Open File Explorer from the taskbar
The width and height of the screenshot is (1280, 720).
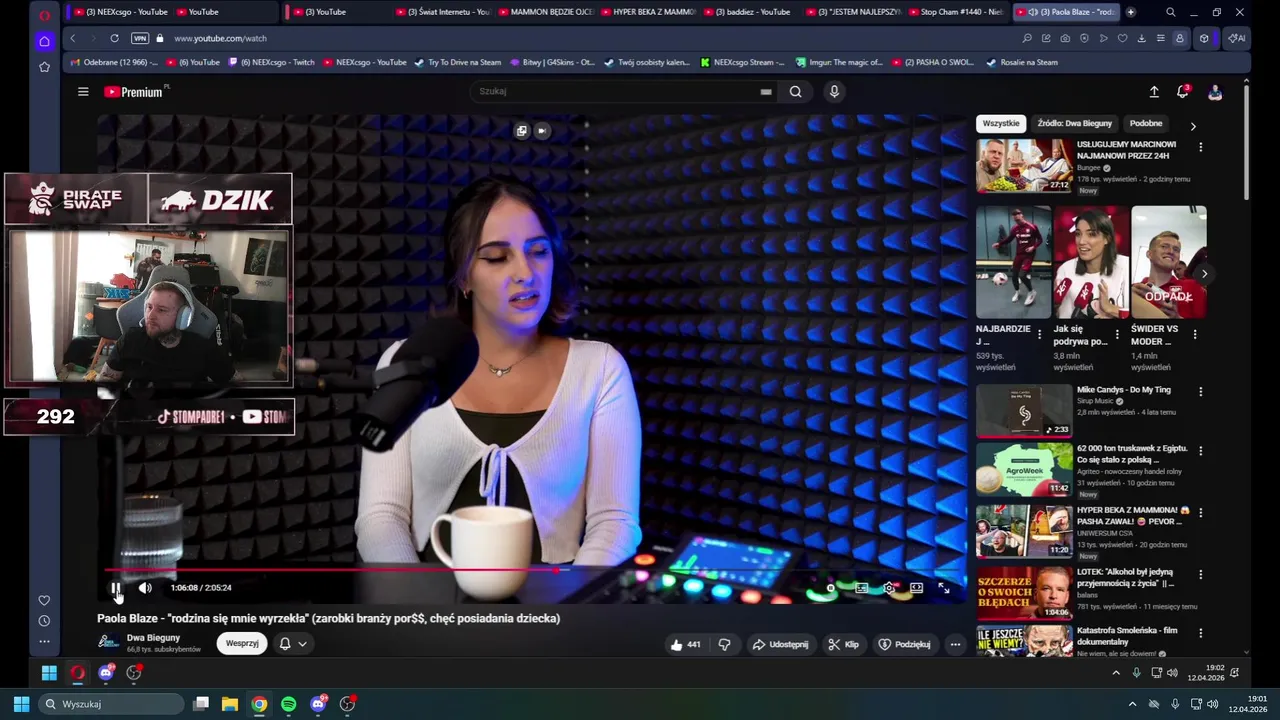click(x=229, y=704)
